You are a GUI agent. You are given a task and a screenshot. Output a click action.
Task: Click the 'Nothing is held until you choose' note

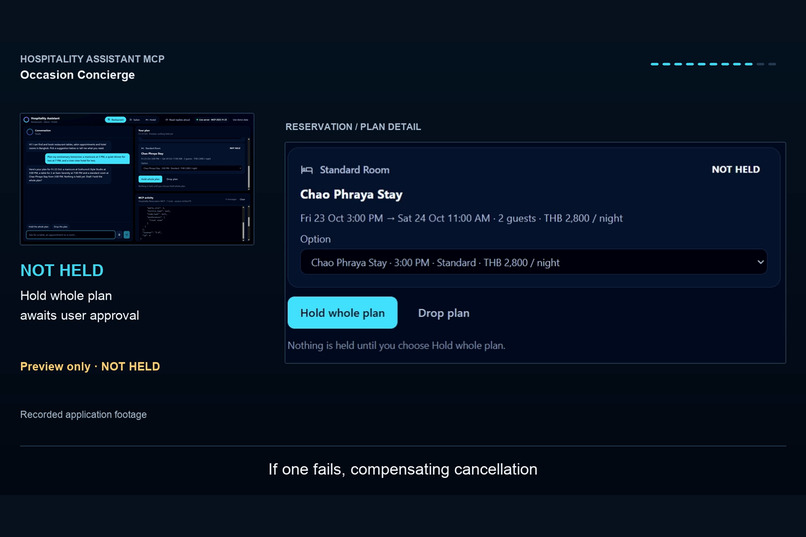(396, 345)
